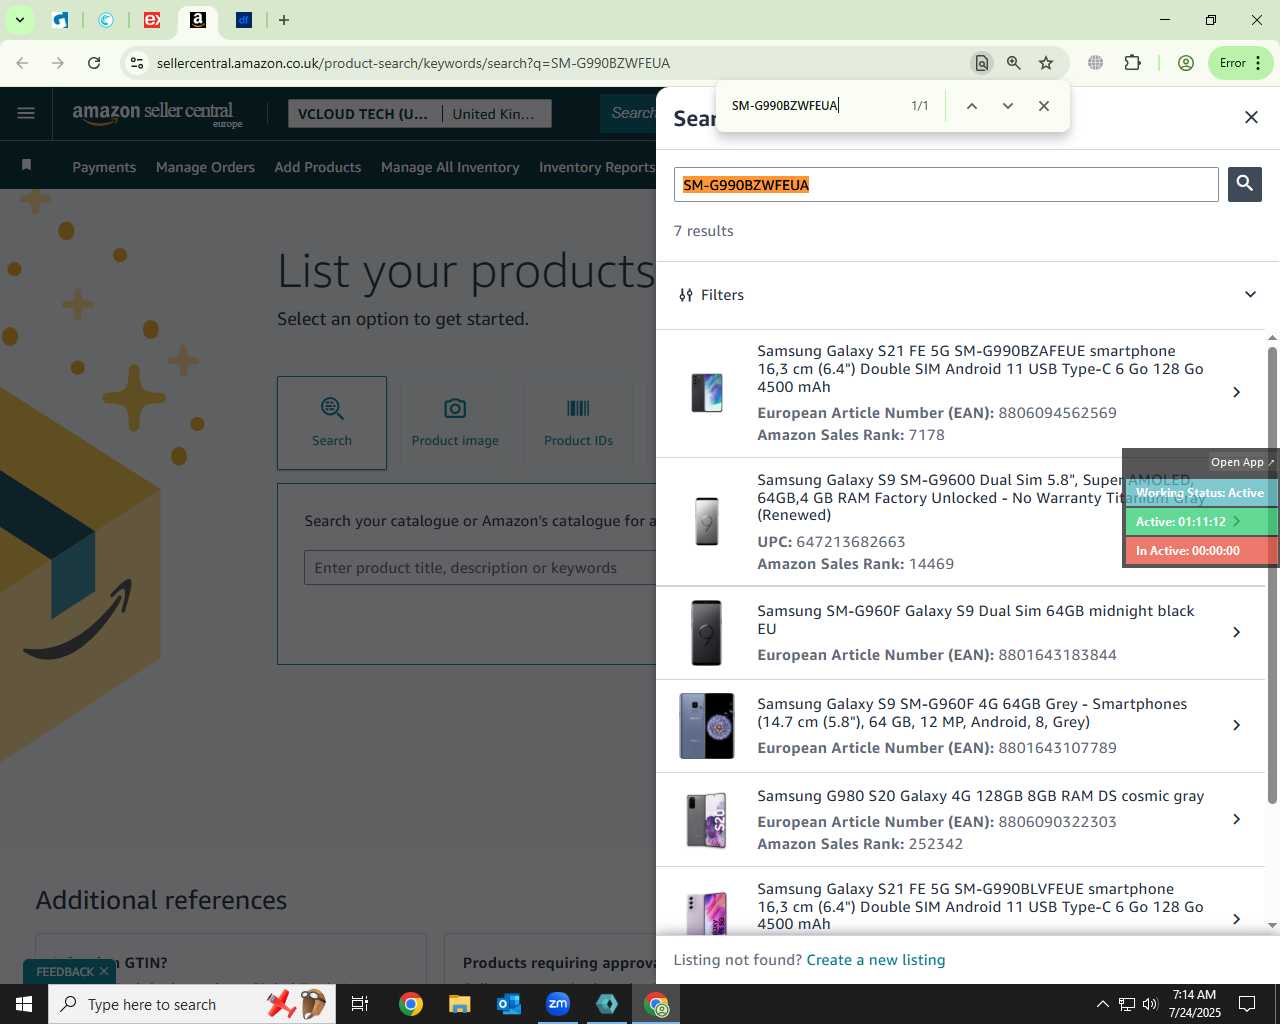Image resolution: width=1280 pixels, height=1024 pixels.
Task: Open Outlook from the taskbar
Action: click(509, 1004)
